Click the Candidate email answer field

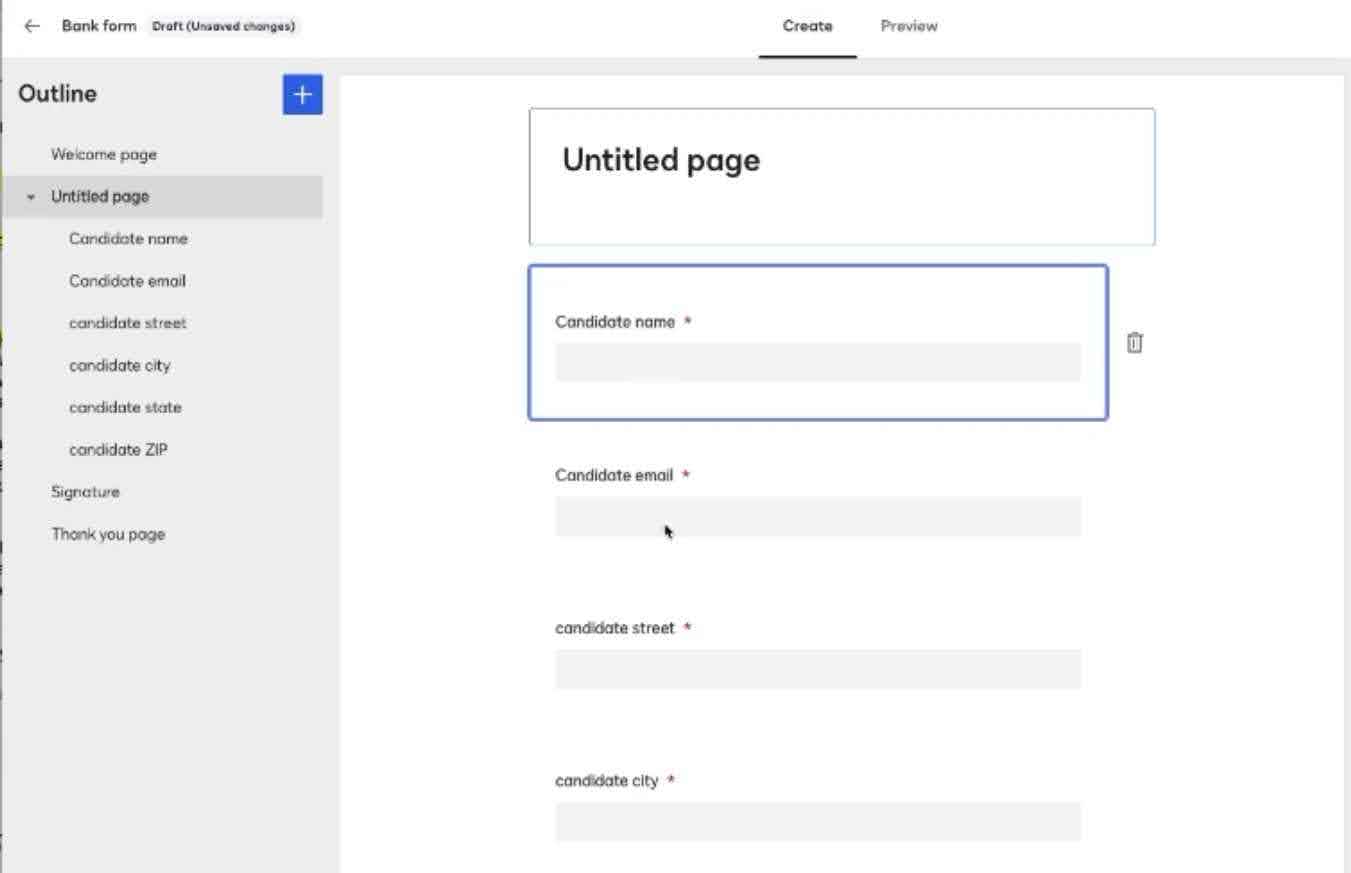(817, 517)
